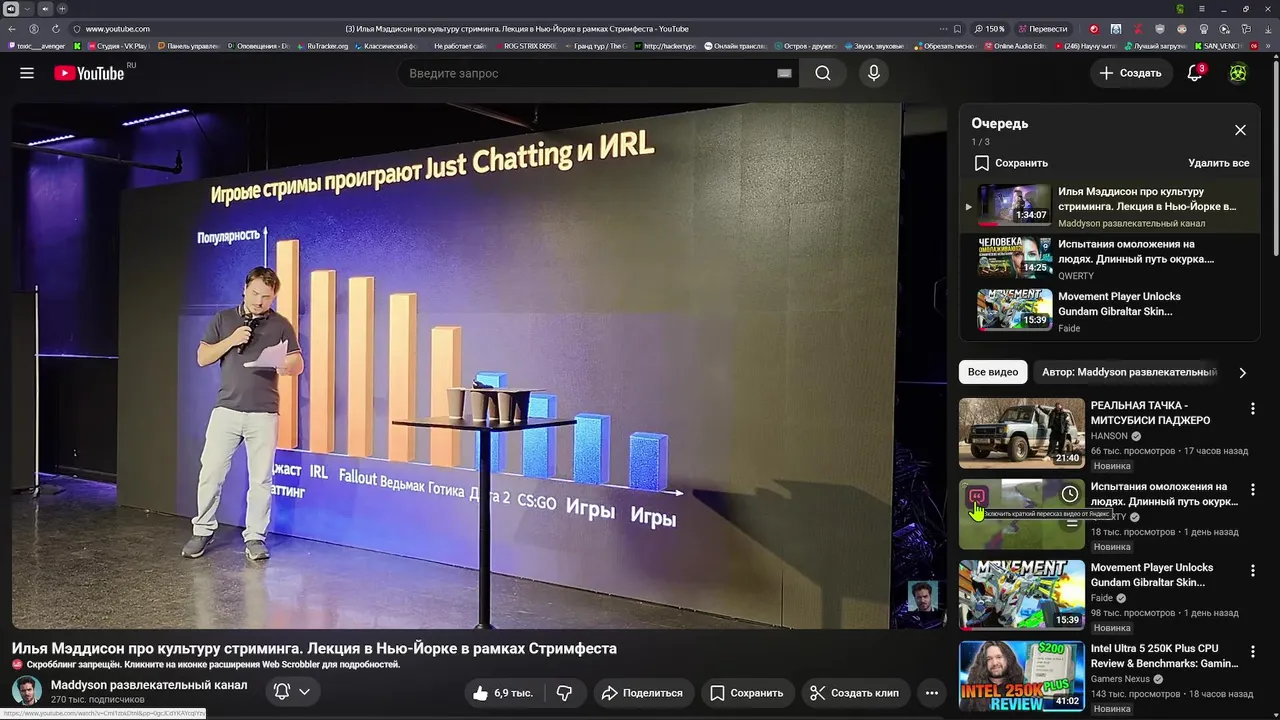Image resolution: width=1280 pixels, height=720 pixels.
Task: Open the account avatar menu
Action: tap(1238, 73)
